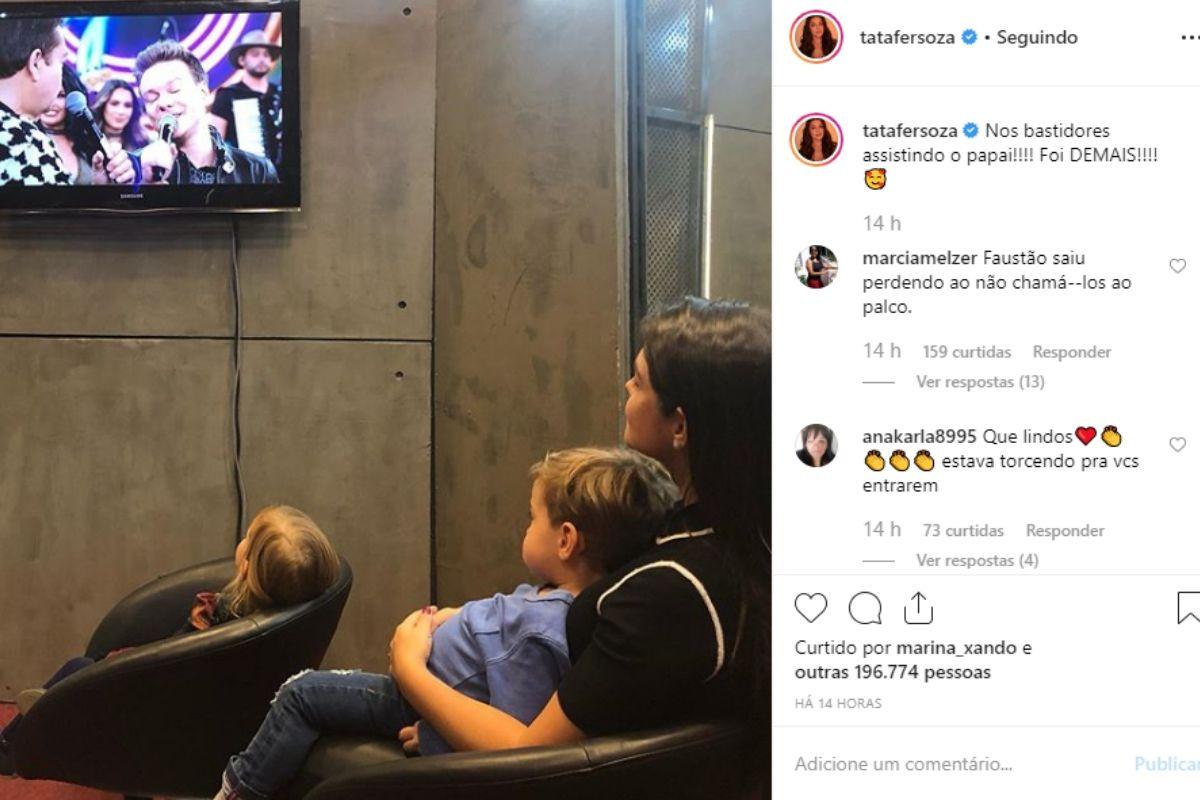Screen dimensions: 1200x800
Task: Show the list of outras 196.774 pessoas
Action: tap(893, 672)
